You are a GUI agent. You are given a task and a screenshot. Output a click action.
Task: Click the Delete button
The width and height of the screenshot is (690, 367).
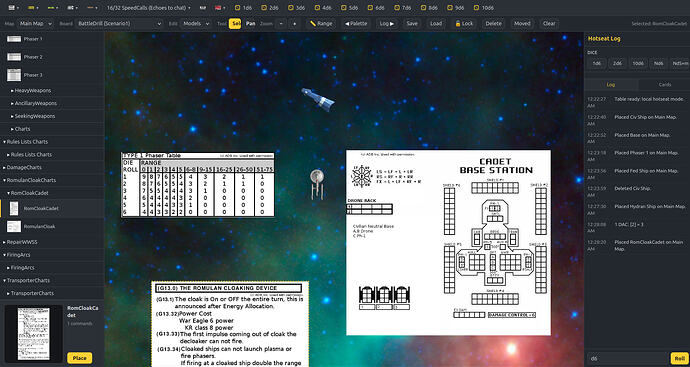(x=493, y=23)
